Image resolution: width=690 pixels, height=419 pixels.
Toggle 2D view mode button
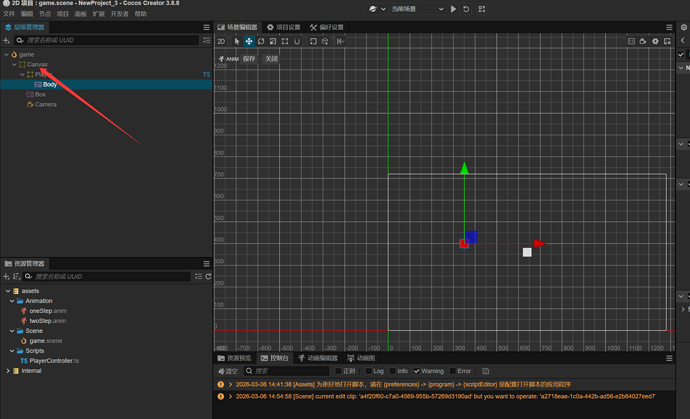[x=222, y=42]
